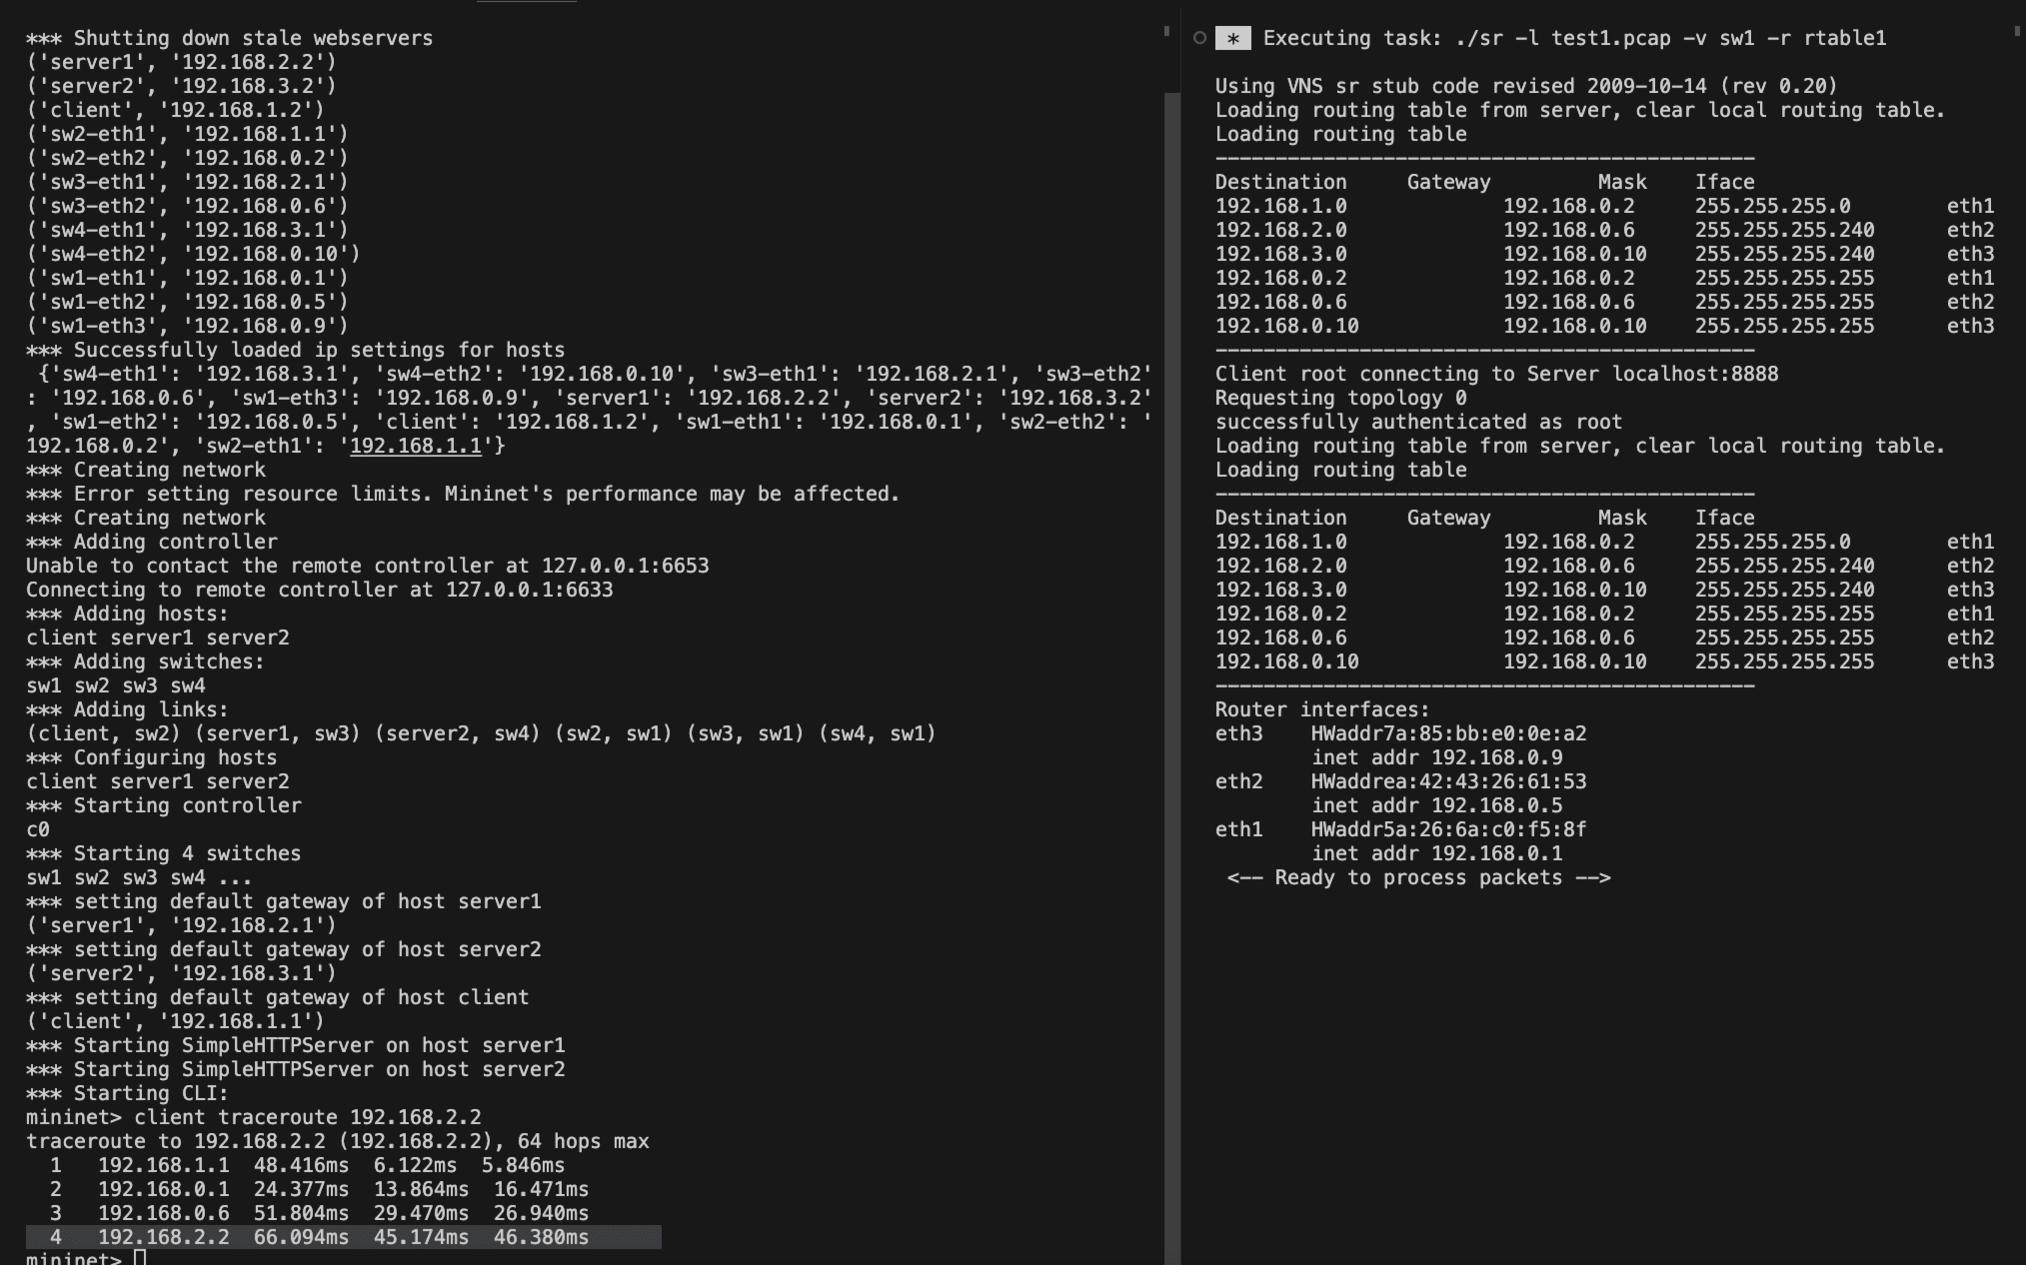Click the left terminal vertical scrollbar thumb
The width and height of the screenshot is (2026, 1265).
click(1171, 678)
